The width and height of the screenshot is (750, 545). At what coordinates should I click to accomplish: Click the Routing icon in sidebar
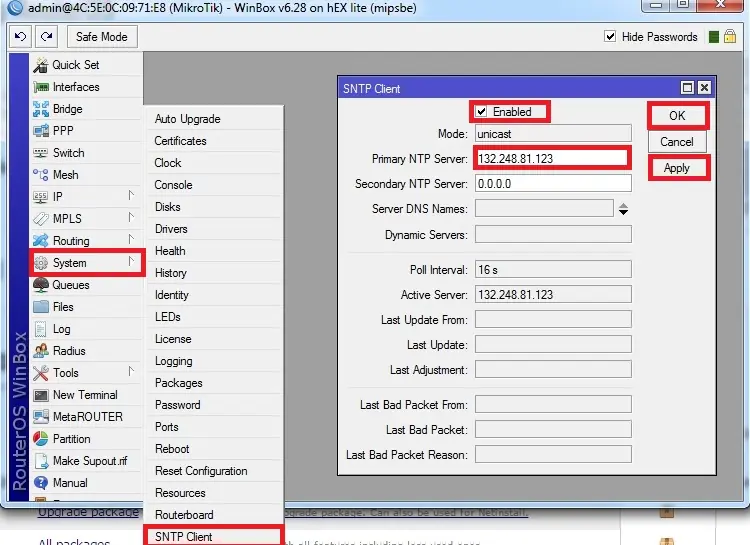(41, 241)
